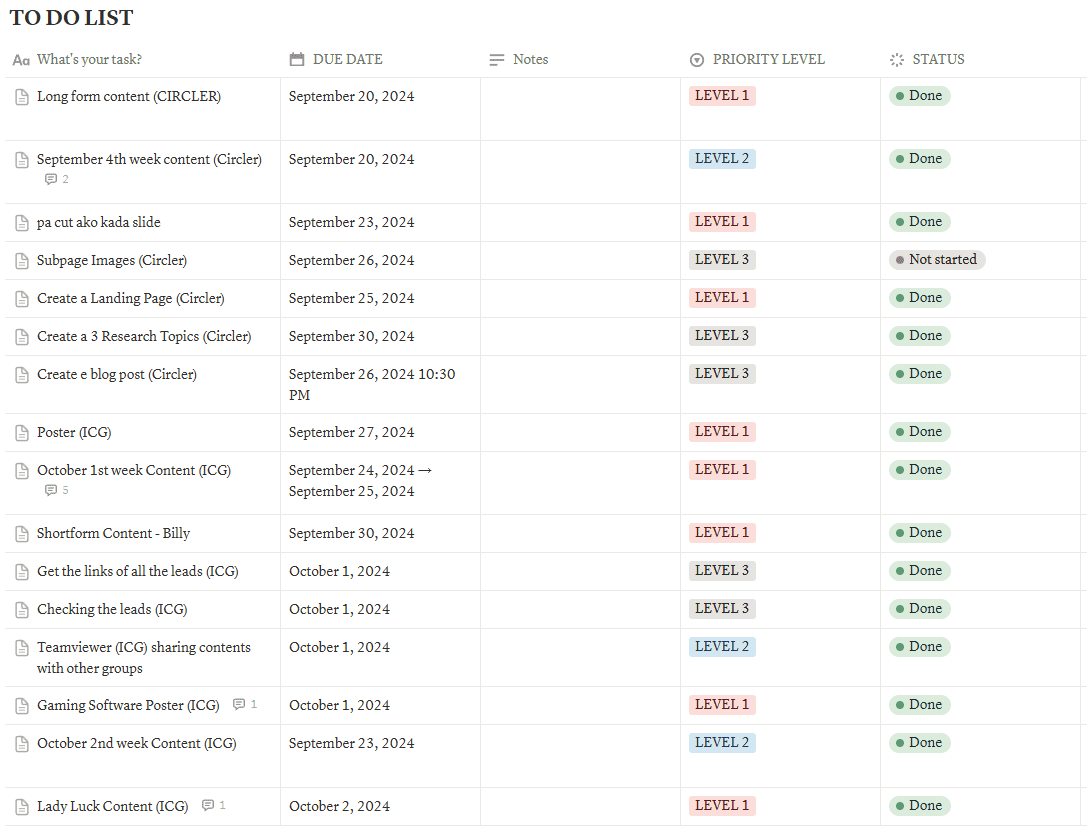Viewport: 1087px width, 826px height.
Task: Click LEVEL 3 tag for Create a 3 Research Topics
Action: point(722,336)
